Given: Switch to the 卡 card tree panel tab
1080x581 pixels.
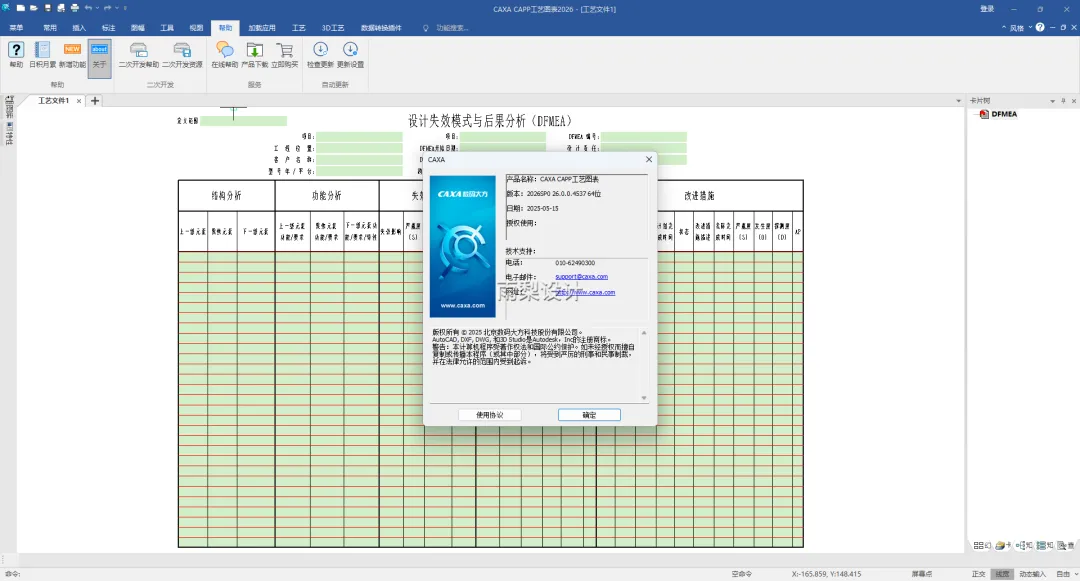Looking at the screenshot, I should coord(1003,546).
